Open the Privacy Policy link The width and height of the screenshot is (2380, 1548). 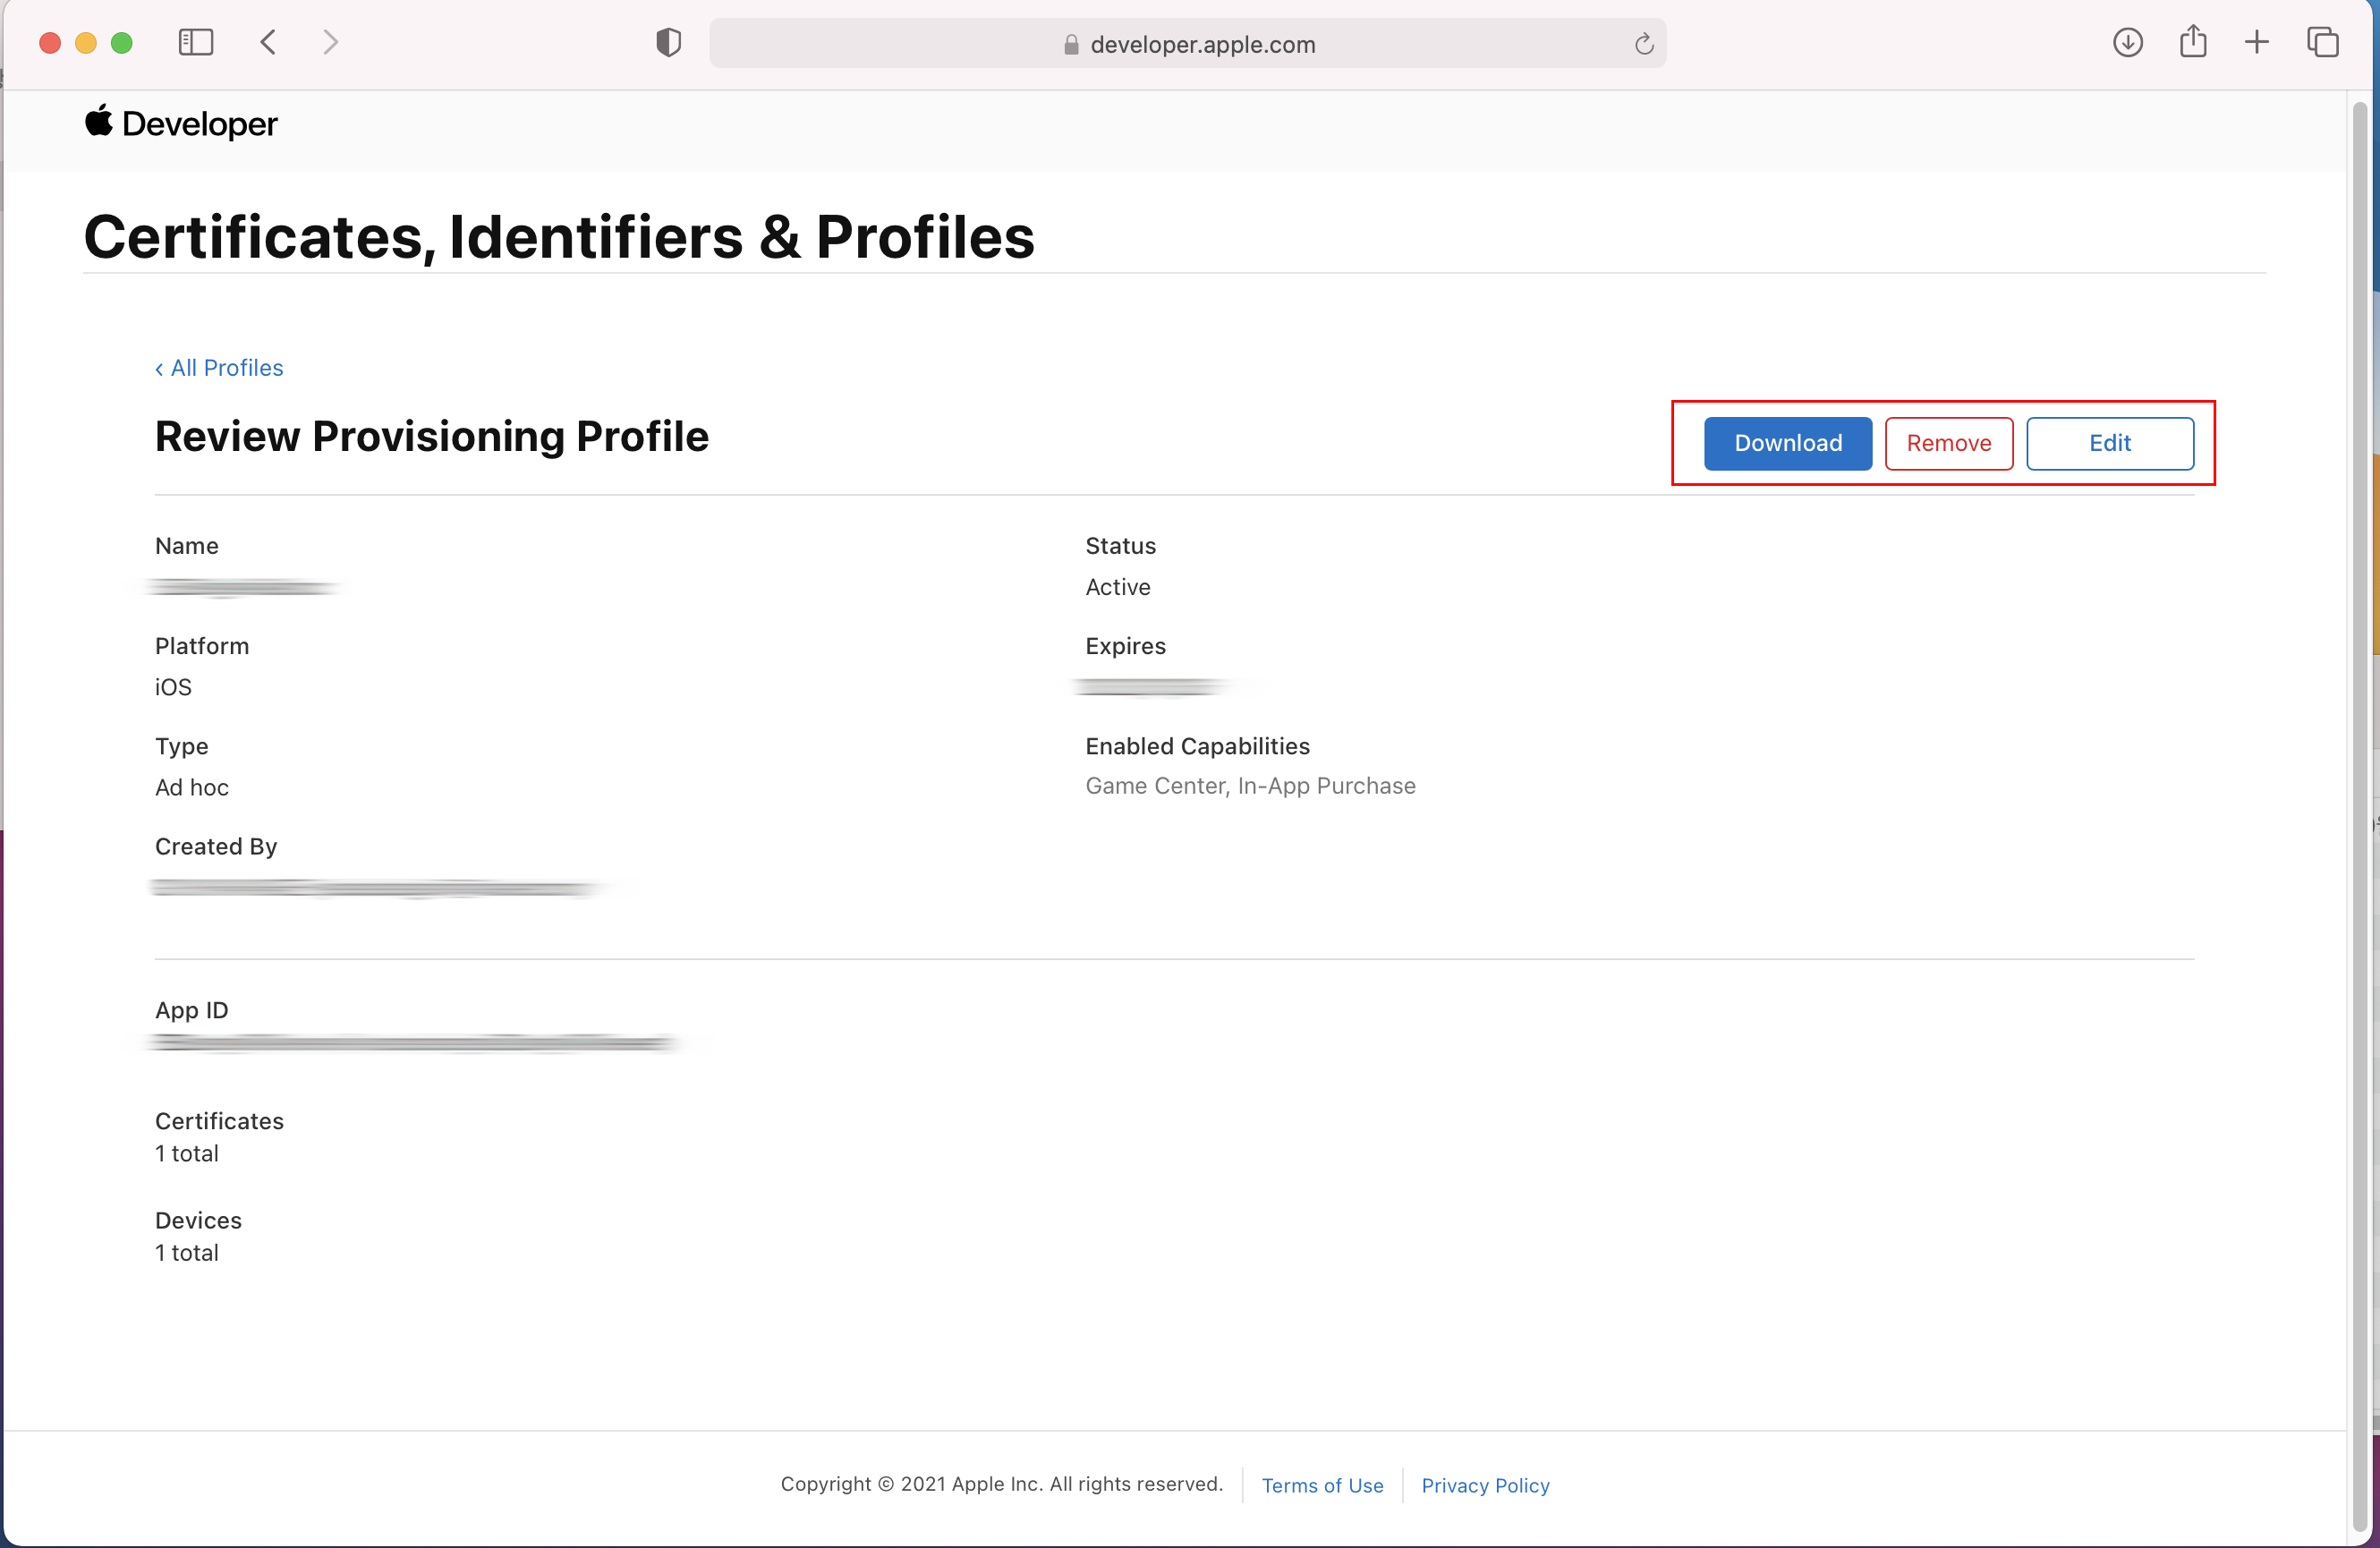click(x=1485, y=1485)
